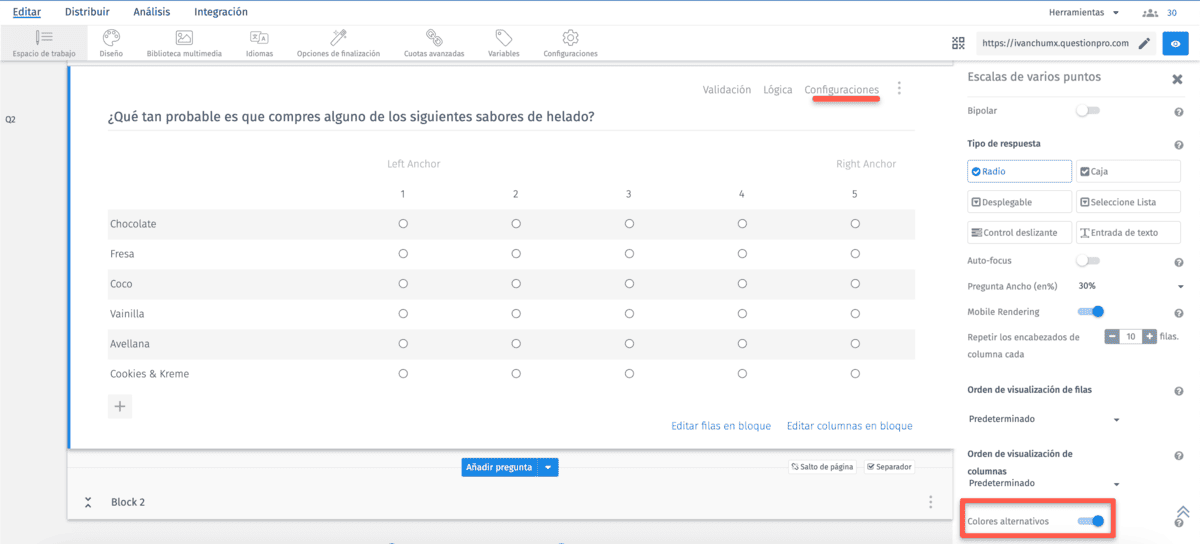Show help for Tipo de respuesta
This screenshot has width=1200, height=544.
pos(1178,145)
